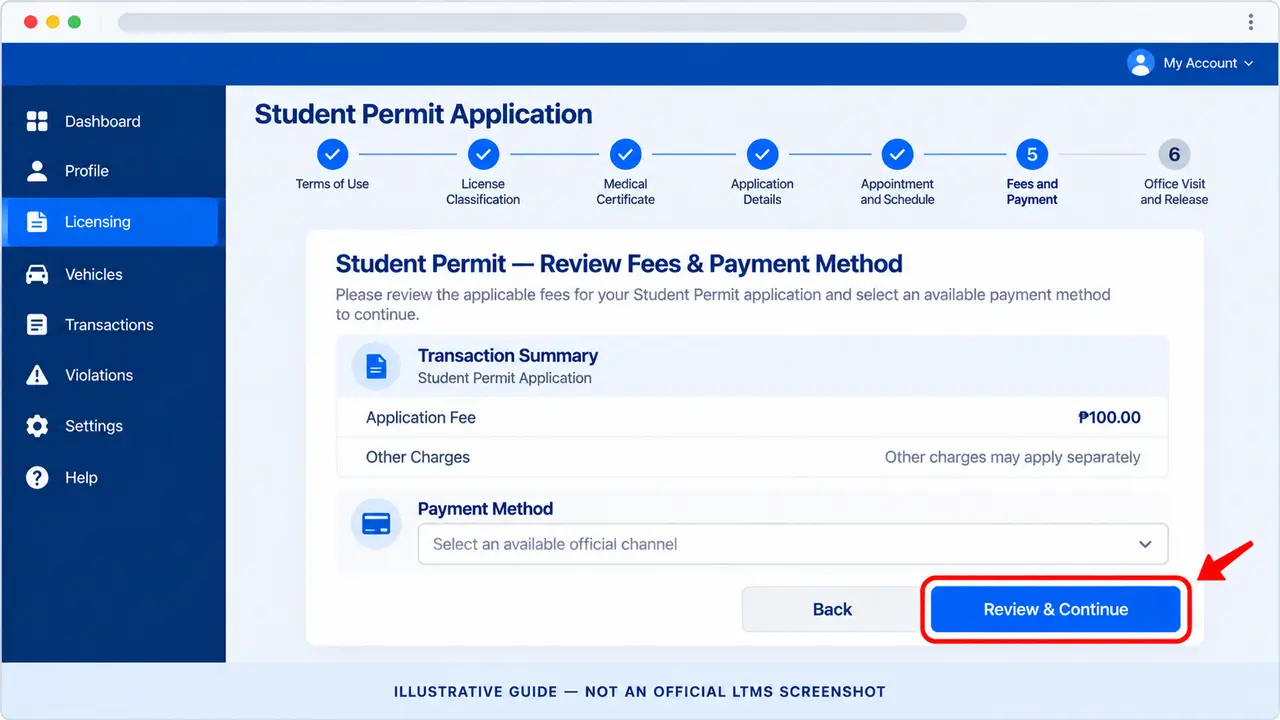Viewport: 1280px width, 720px height.
Task: Click the Help question mark icon
Action: (x=37, y=477)
